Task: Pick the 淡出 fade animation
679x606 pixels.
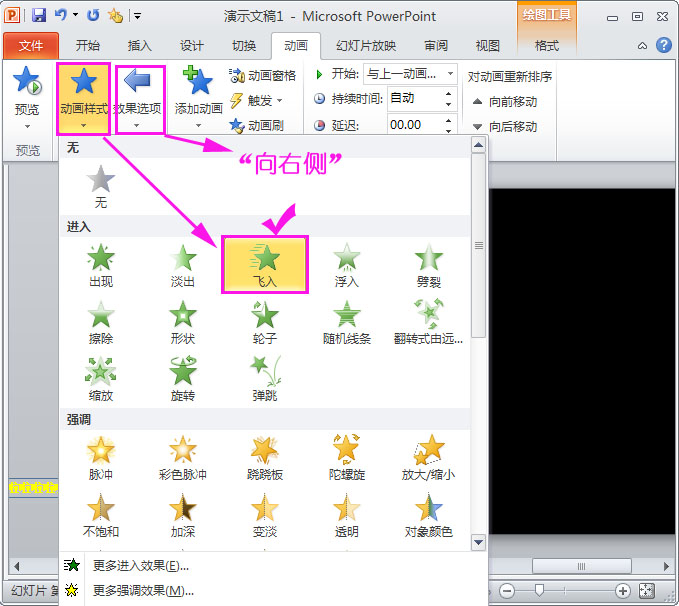Action: (183, 265)
